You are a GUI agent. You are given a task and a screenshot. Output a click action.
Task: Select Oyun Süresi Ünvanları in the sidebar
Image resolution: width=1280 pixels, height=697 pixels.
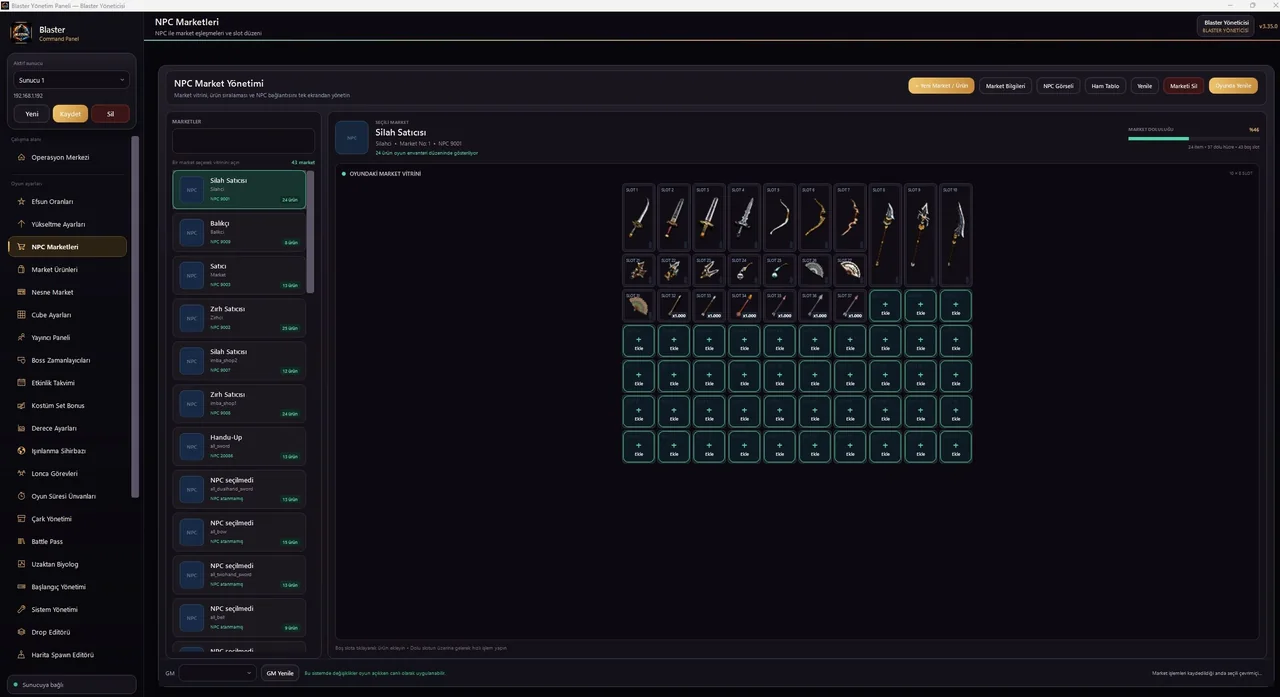(x=67, y=496)
